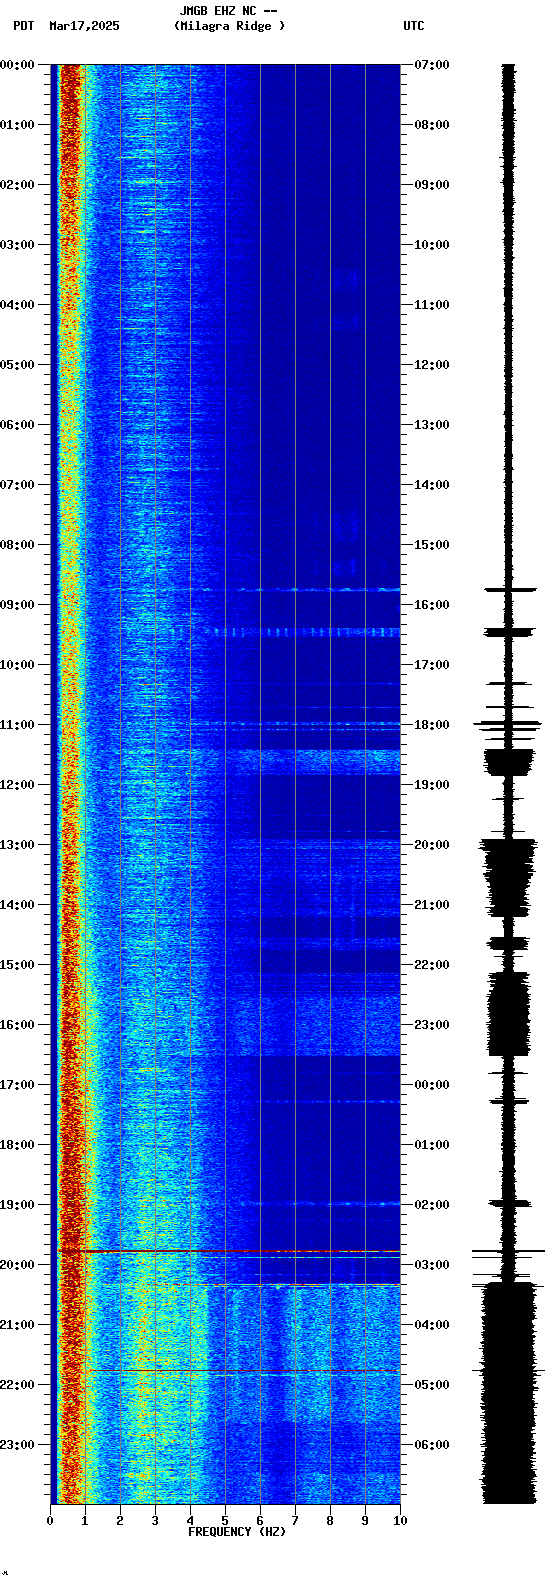
Task: Select the 05:00 label on PDT axis
Action: tap(17, 365)
